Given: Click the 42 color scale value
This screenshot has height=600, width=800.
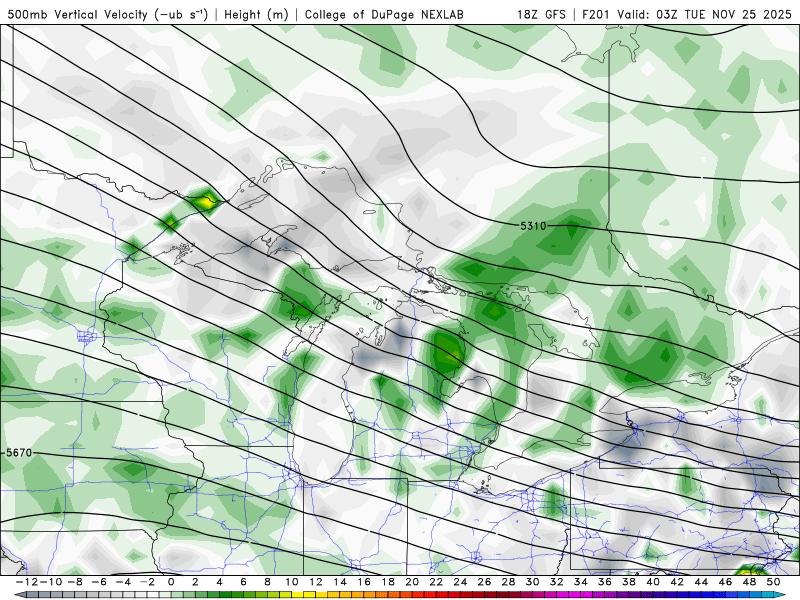Looking at the screenshot, I should point(677,582).
